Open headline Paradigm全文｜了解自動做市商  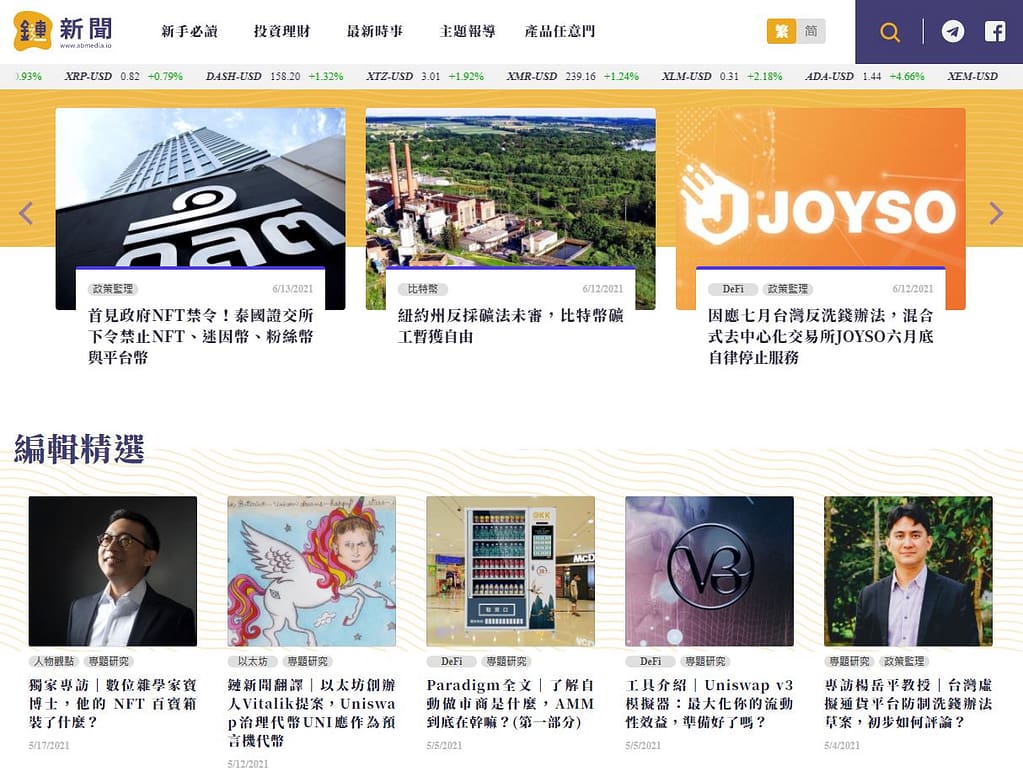(x=511, y=703)
